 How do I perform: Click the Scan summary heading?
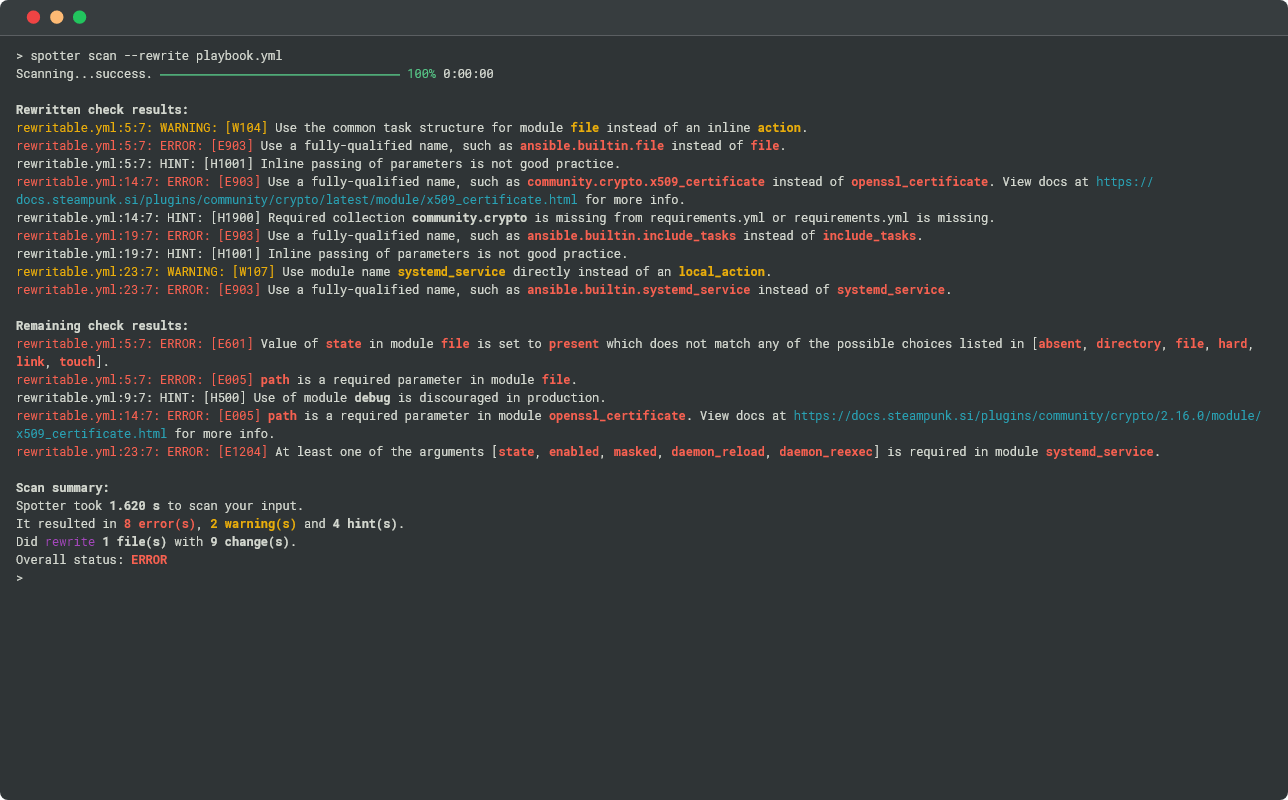click(x=62, y=488)
